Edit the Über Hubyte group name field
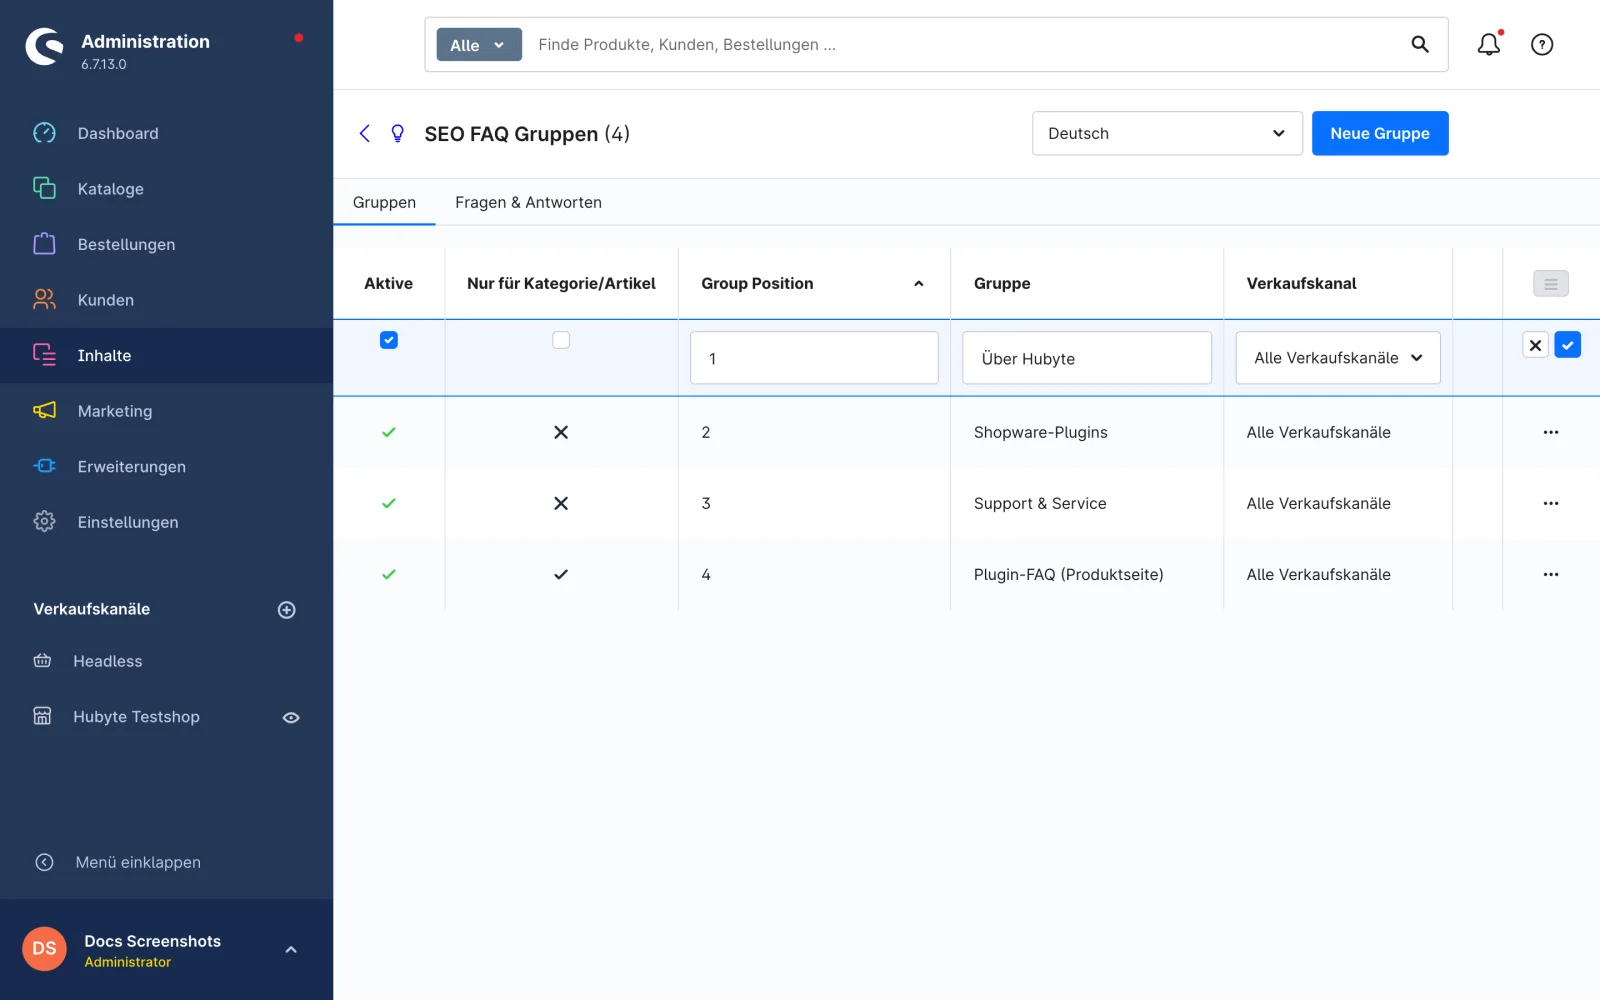Image resolution: width=1600 pixels, height=1000 pixels. coord(1087,358)
